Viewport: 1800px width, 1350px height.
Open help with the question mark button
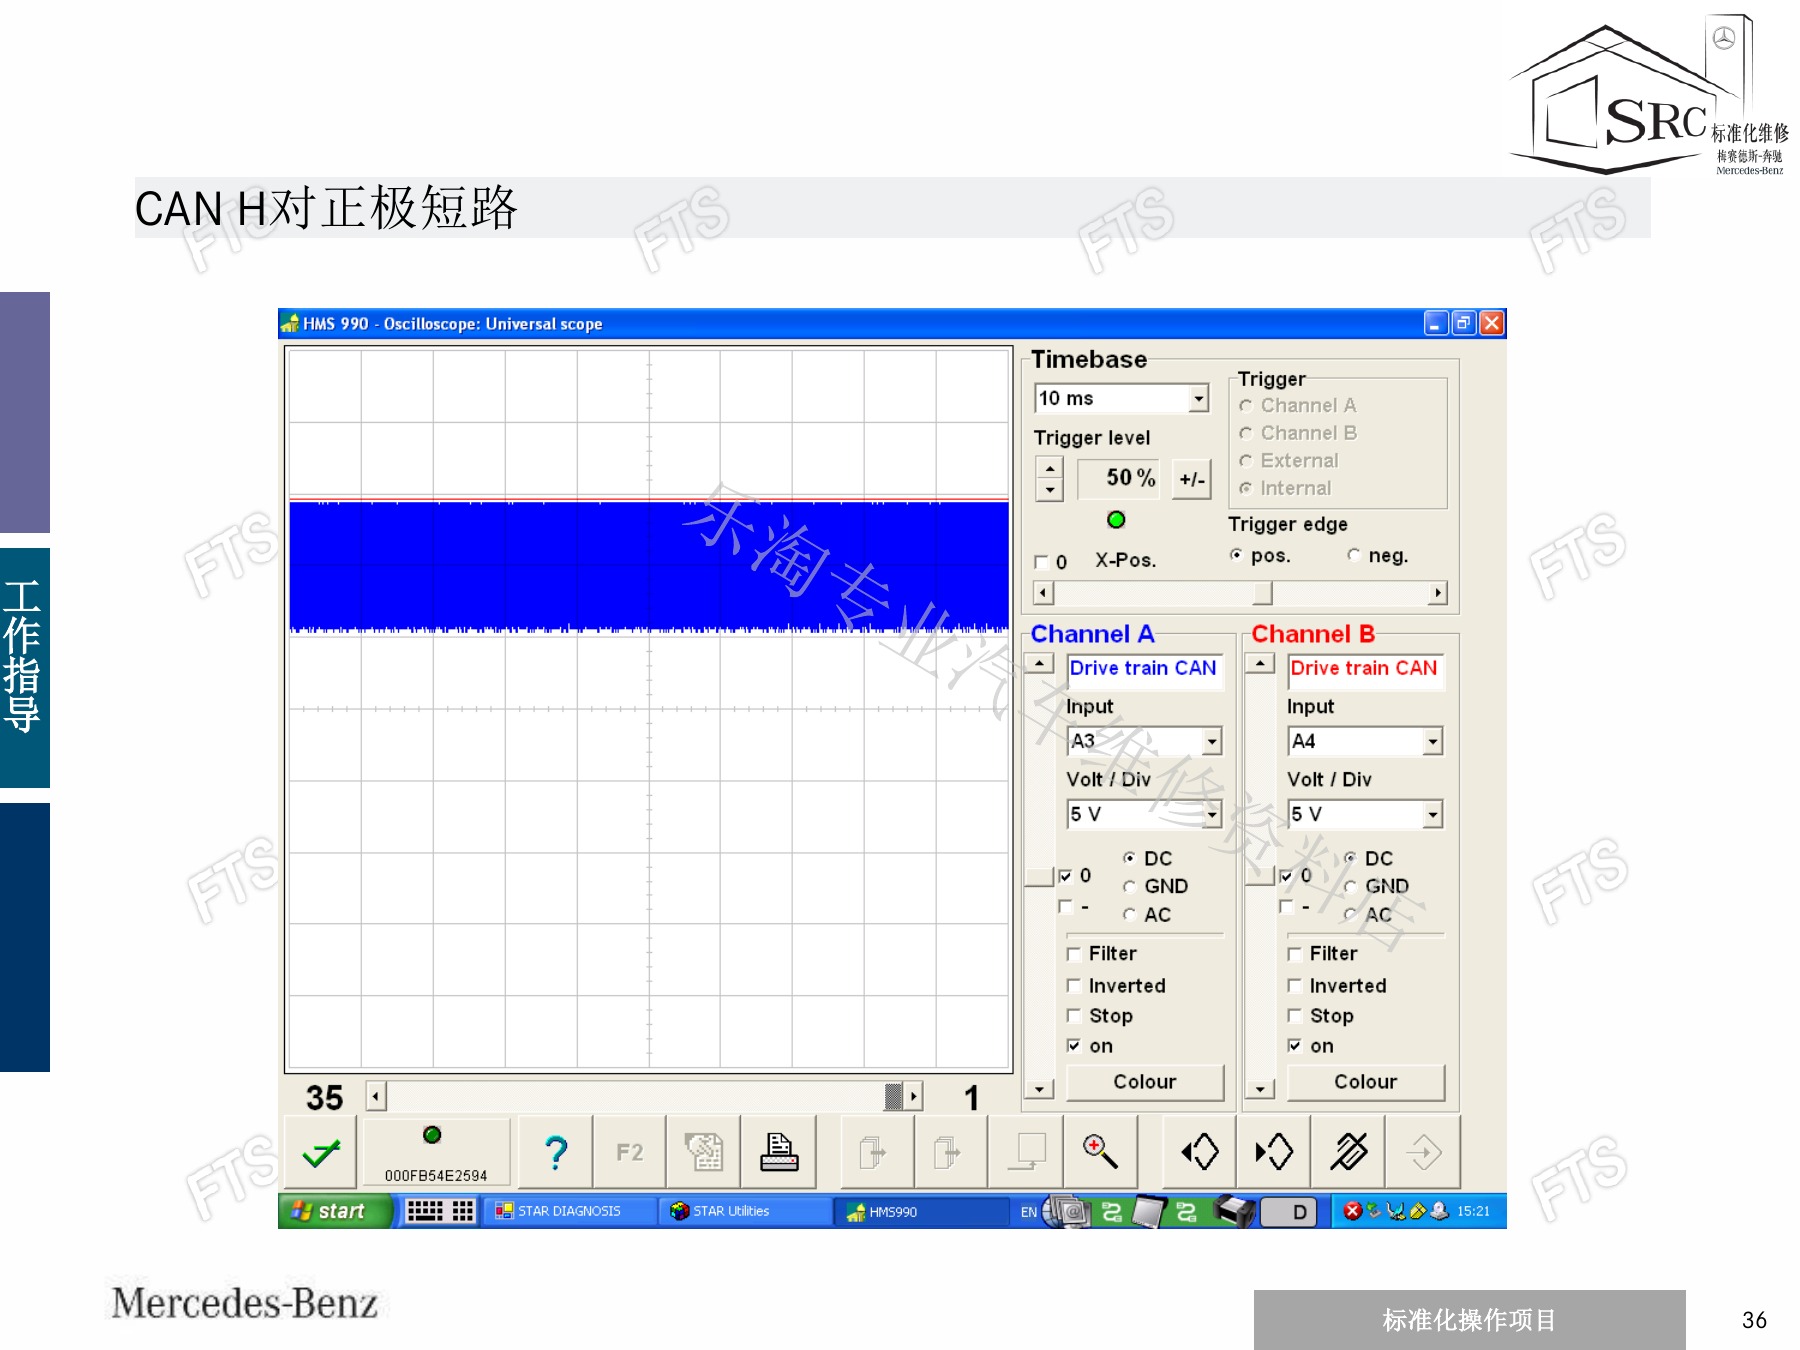click(x=556, y=1153)
